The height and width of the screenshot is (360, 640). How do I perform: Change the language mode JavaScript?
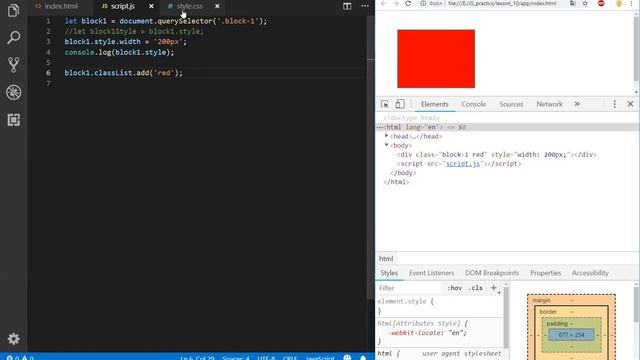point(320,357)
